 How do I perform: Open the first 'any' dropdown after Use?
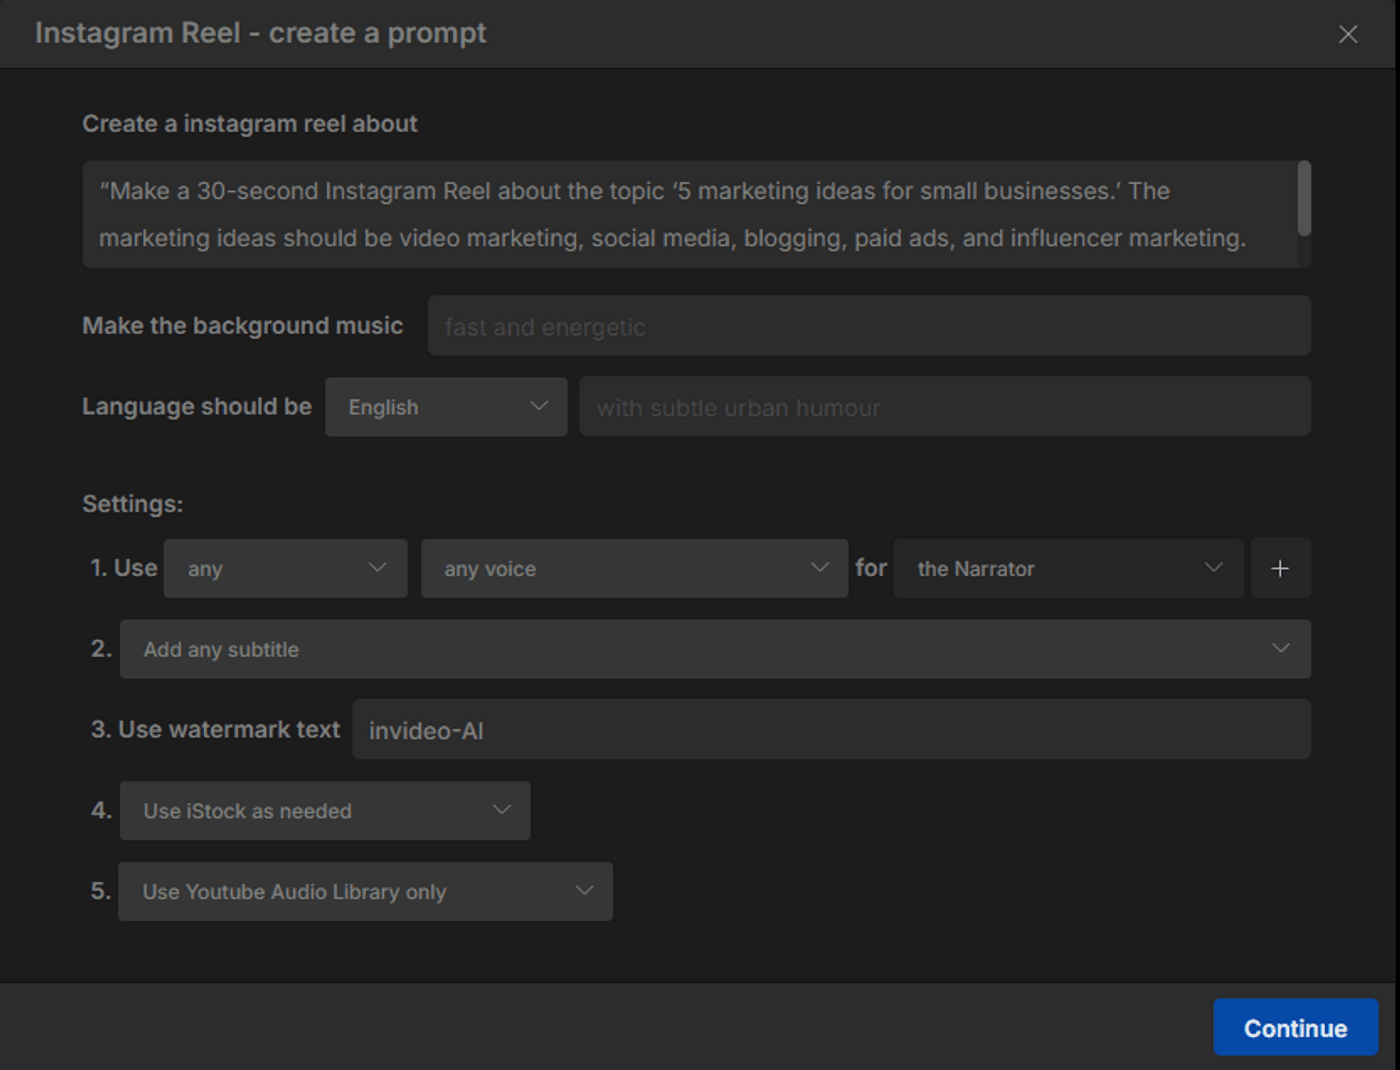click(285, 568)
